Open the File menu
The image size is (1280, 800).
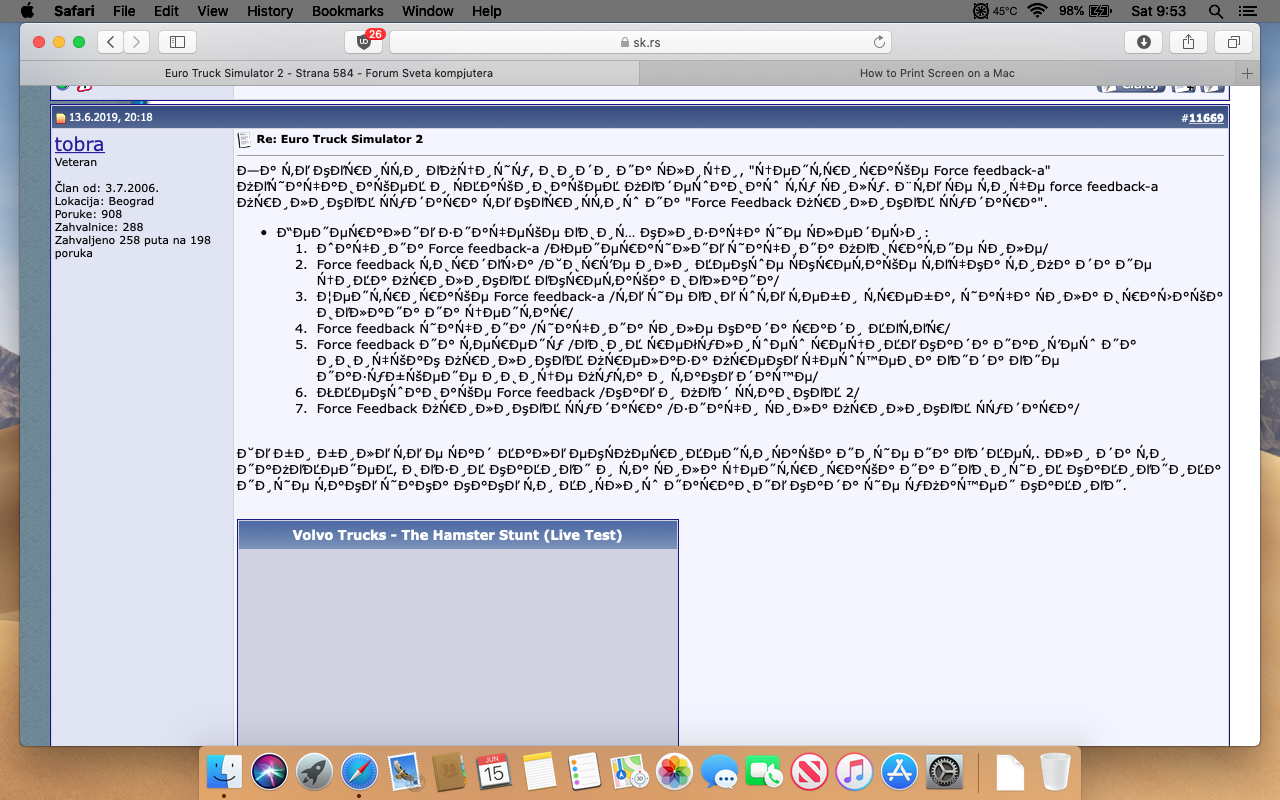click(x=124, y=11)
